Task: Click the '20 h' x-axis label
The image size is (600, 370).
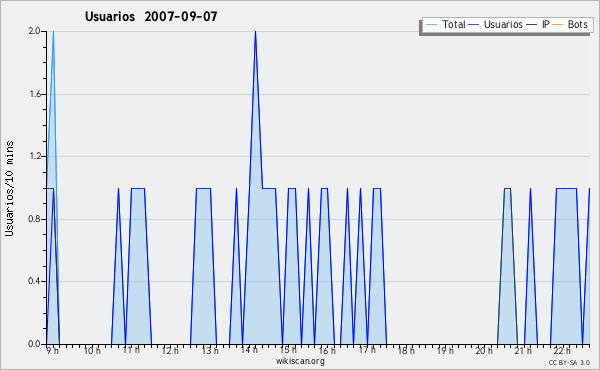Action: (484, 350)
